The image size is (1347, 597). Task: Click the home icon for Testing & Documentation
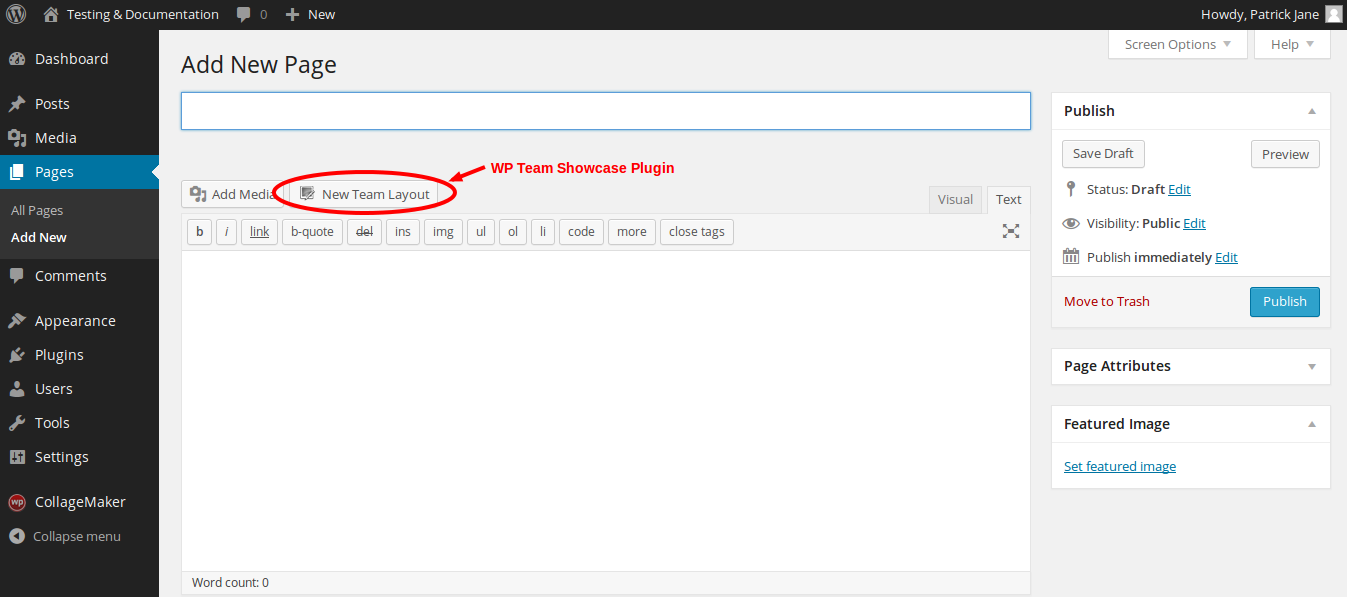(x=51, y=14)
